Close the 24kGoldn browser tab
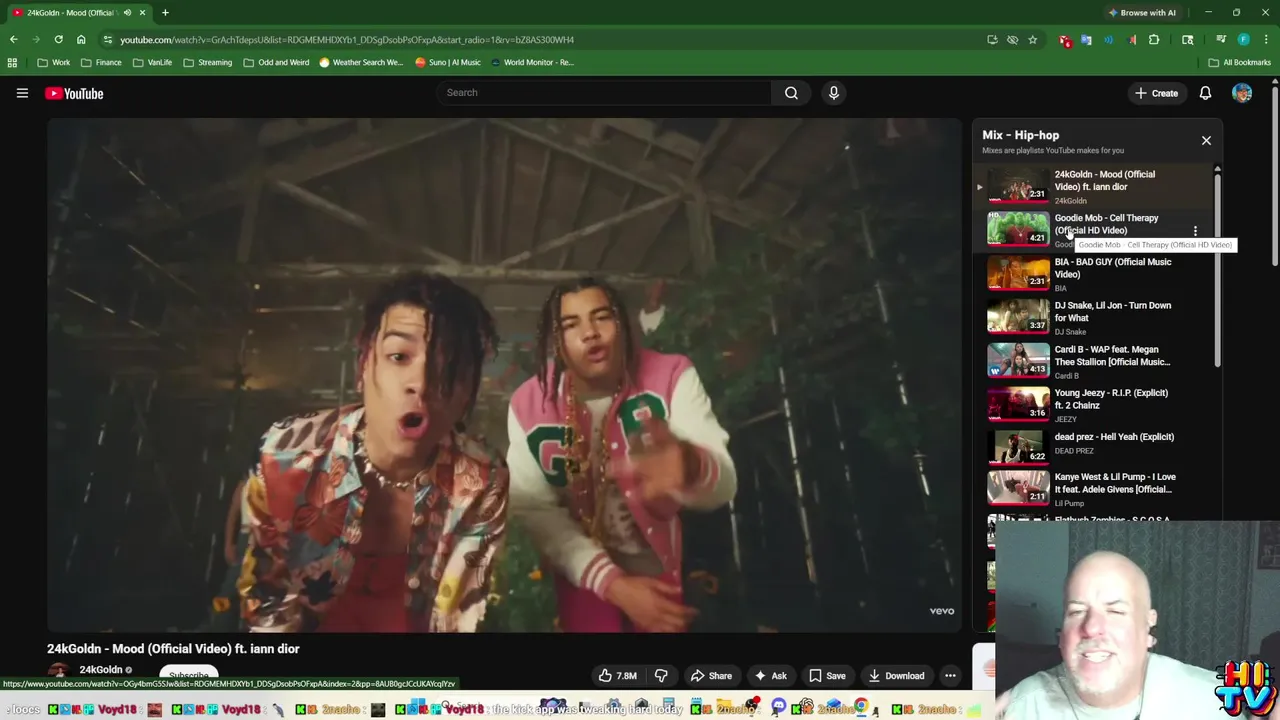The image size is (1280, 720). pos(142,13)
